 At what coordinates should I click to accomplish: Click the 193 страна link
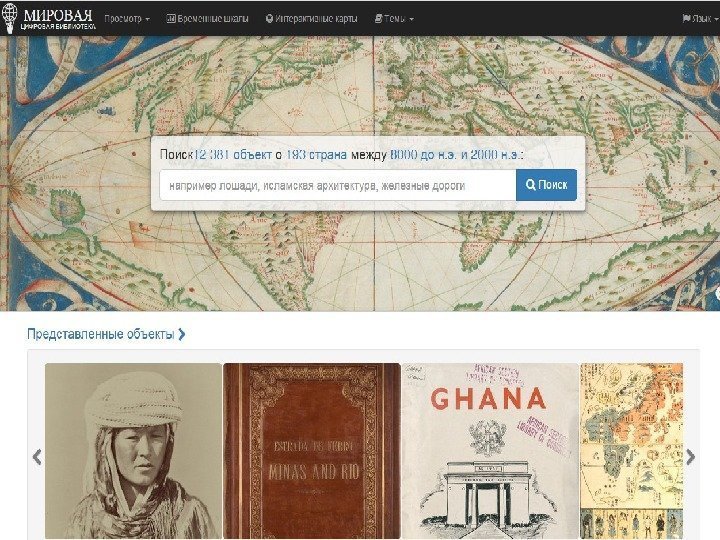click(316, 155)
